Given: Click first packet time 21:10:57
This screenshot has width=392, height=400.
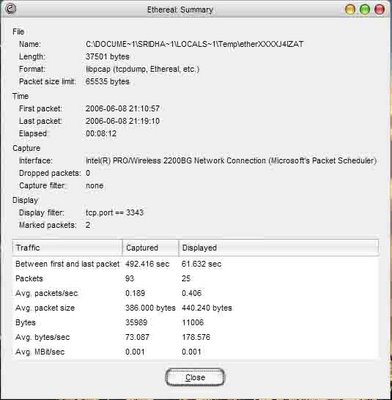Looking at the screenshot, I should (122, 109).
